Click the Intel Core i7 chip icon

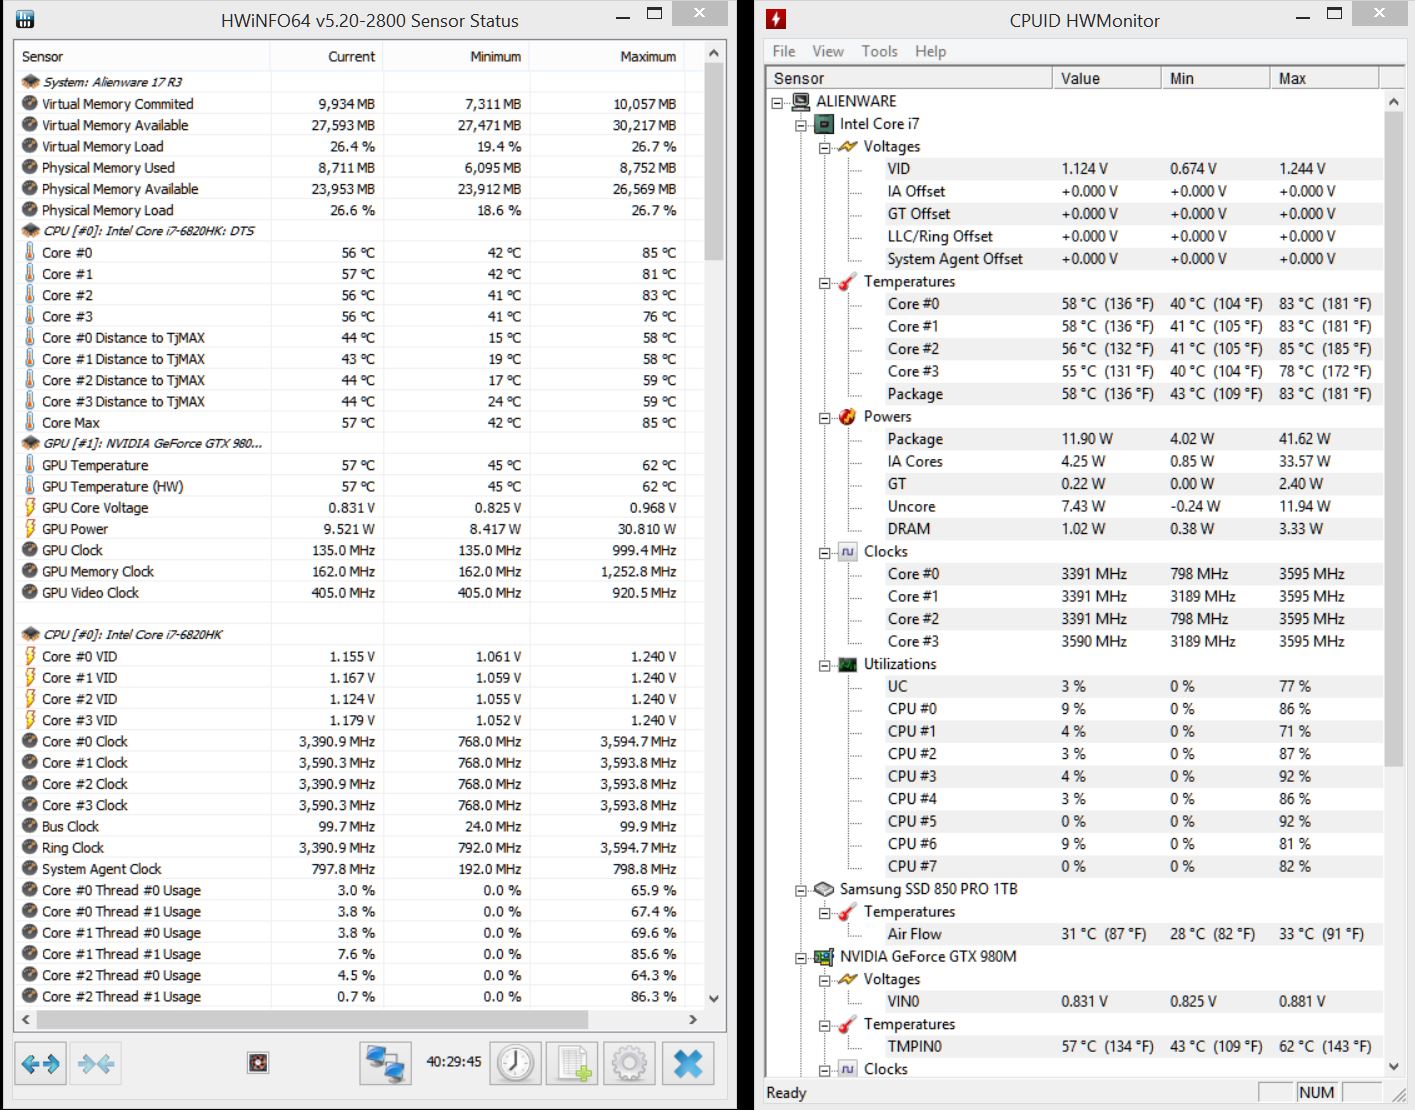tap(824, 124)
